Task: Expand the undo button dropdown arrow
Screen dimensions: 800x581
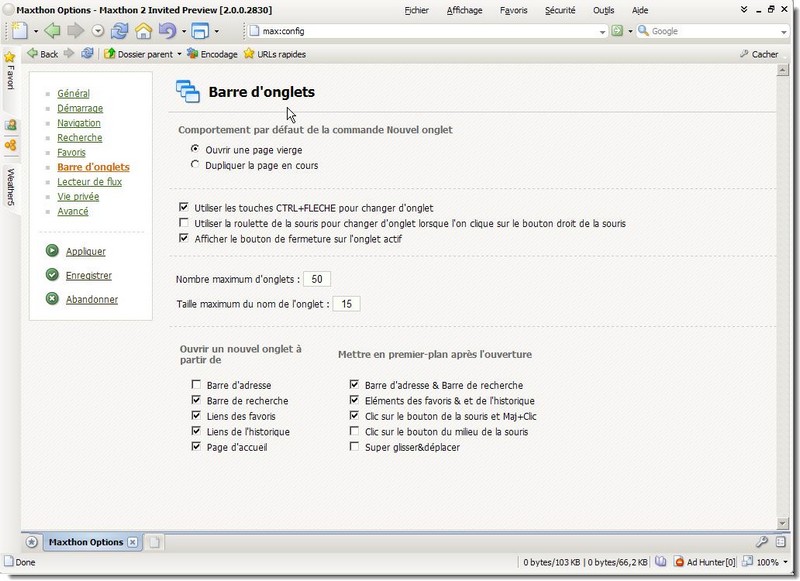Action: [x=184, y=31]
